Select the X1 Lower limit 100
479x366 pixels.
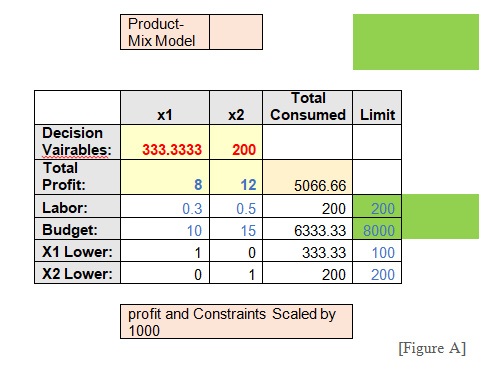(x=377, y=251)
